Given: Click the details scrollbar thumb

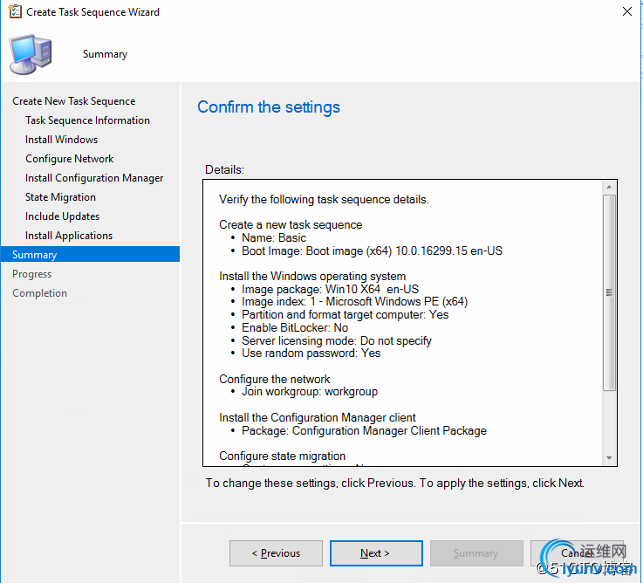Looking at the screenshot, I should tap(609, 293).
